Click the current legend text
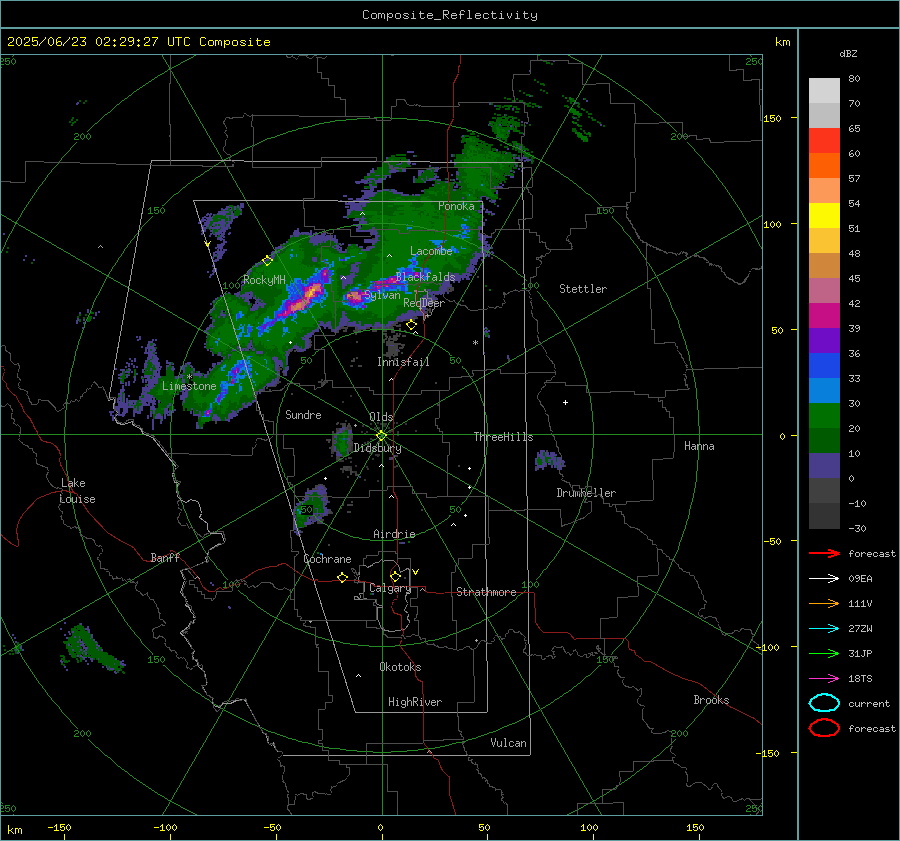Screen dimensions: 900x841 point(868,704)
